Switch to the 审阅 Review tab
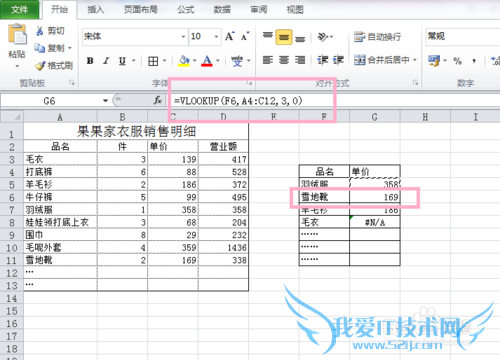Image resolution: width=500 pixels, height=360 pixels. point(259,9)
